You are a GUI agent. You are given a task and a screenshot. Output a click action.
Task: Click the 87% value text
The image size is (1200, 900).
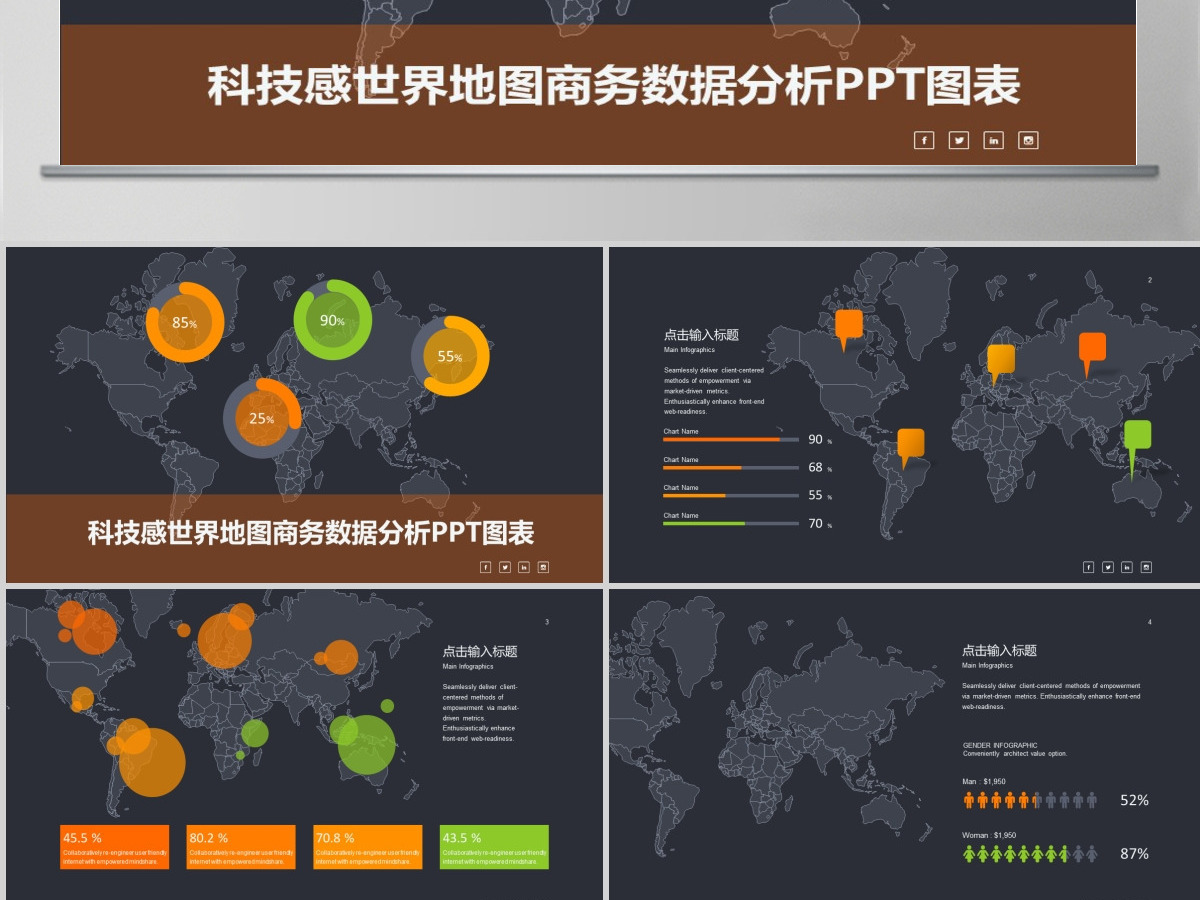coord(1134,853)
